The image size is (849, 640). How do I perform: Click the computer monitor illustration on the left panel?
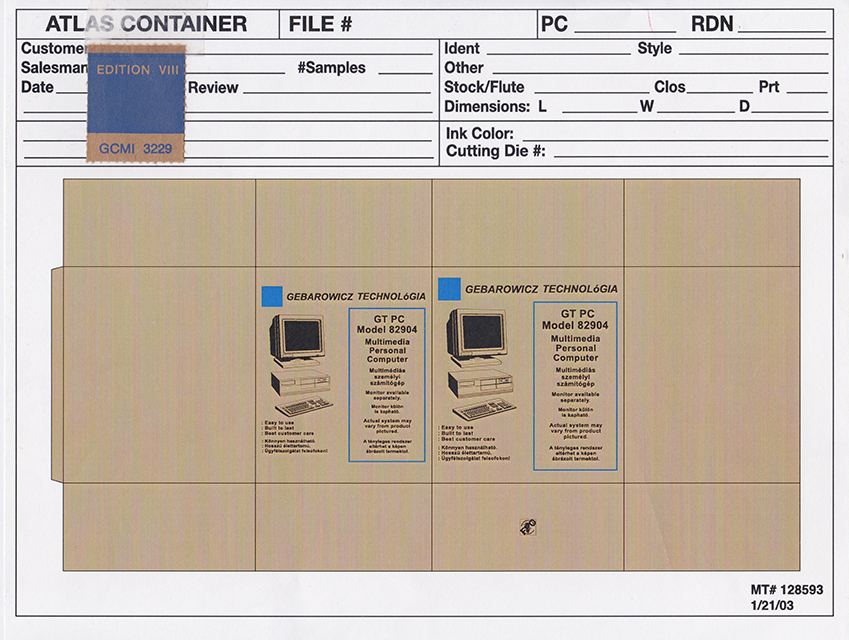(298, 339)
